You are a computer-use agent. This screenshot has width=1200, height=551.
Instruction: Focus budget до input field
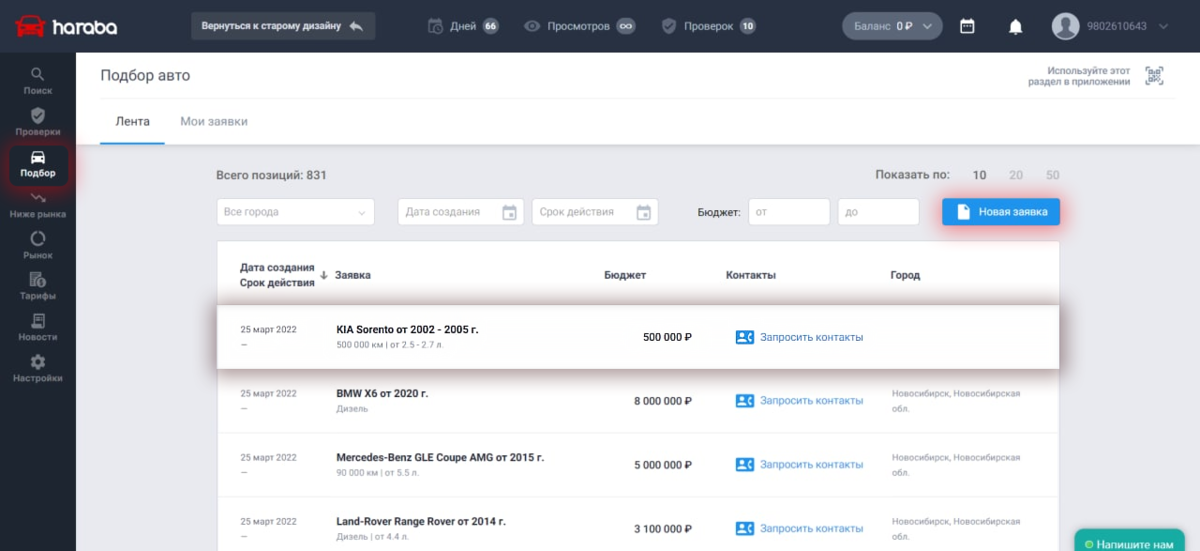pos(878,212)
